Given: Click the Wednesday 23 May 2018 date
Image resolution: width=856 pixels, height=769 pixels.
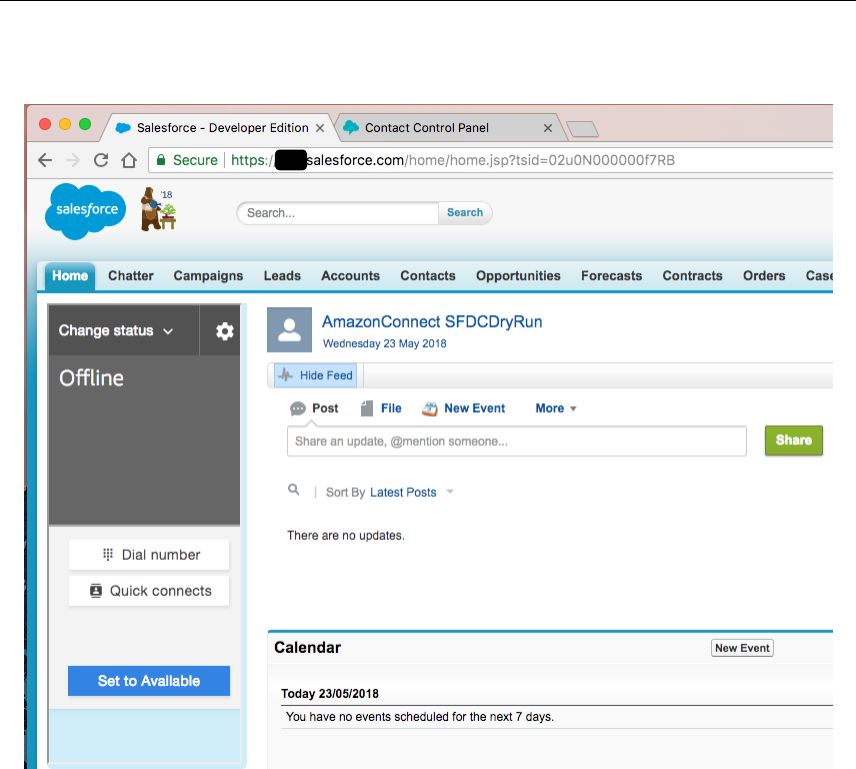Looking at the screenshot, I should pyautogui.click(x=385, y=343).
